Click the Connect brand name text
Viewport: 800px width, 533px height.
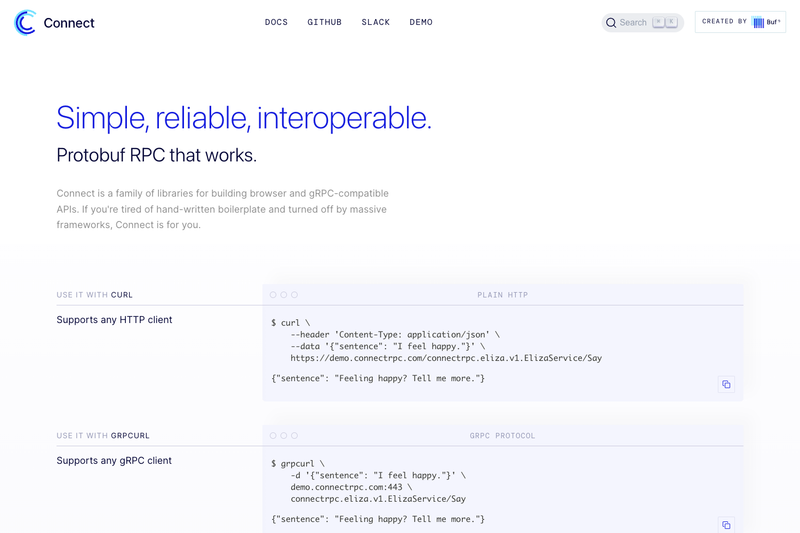[69, 23]
